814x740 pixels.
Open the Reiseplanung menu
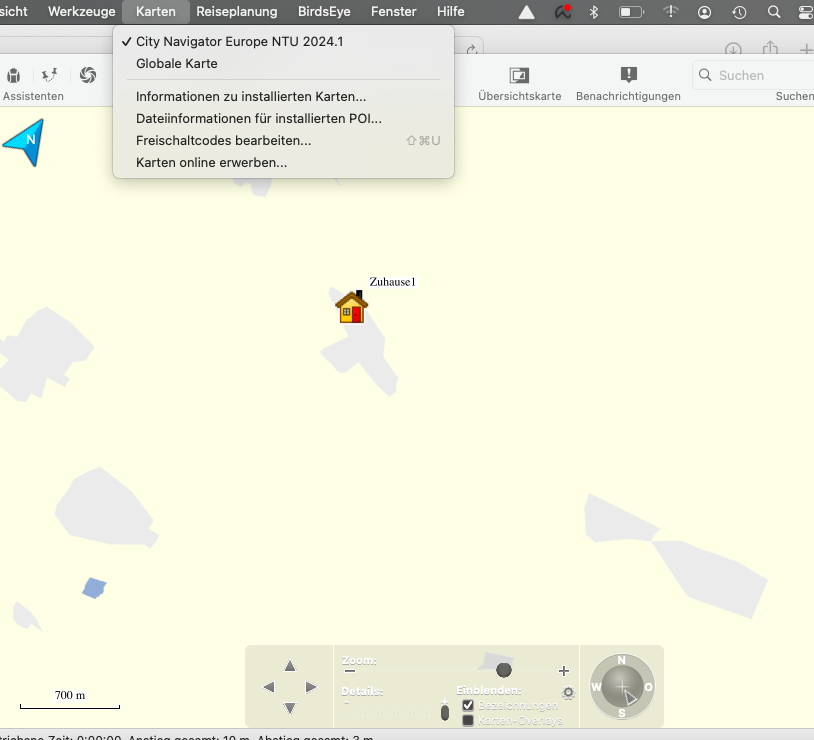(x=237, y=12)
